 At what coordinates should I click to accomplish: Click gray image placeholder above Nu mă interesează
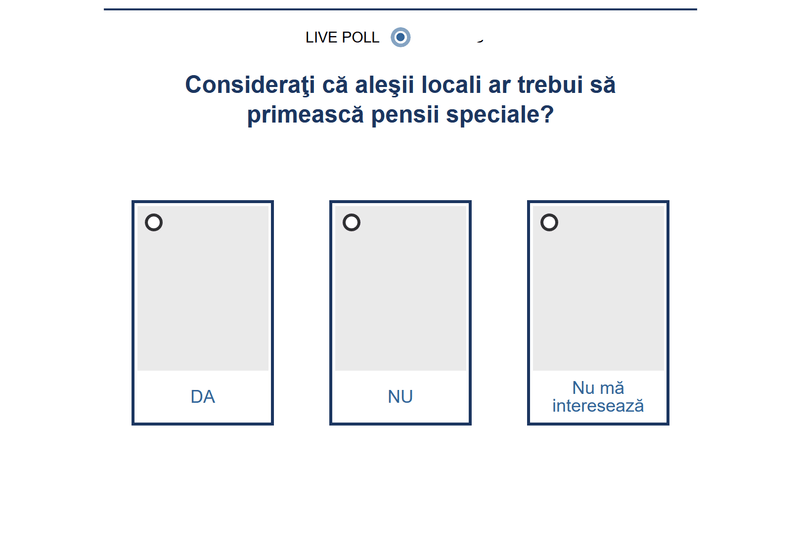point(598,295)
